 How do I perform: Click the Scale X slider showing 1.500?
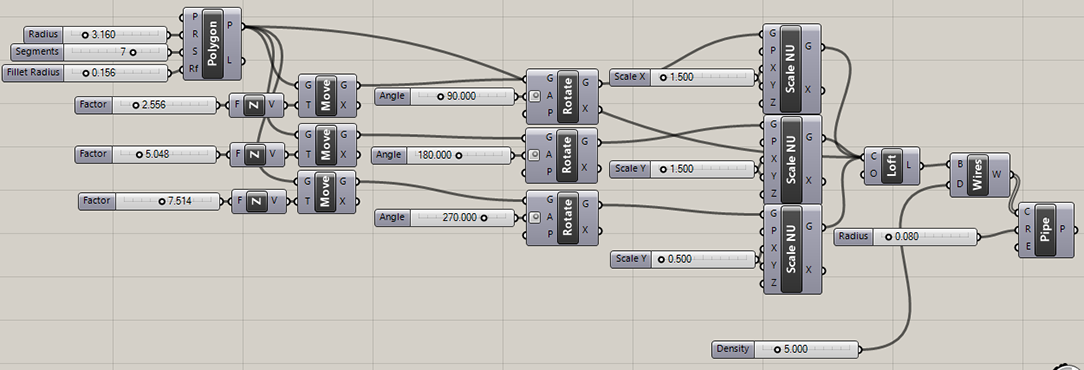coord(683,77)
